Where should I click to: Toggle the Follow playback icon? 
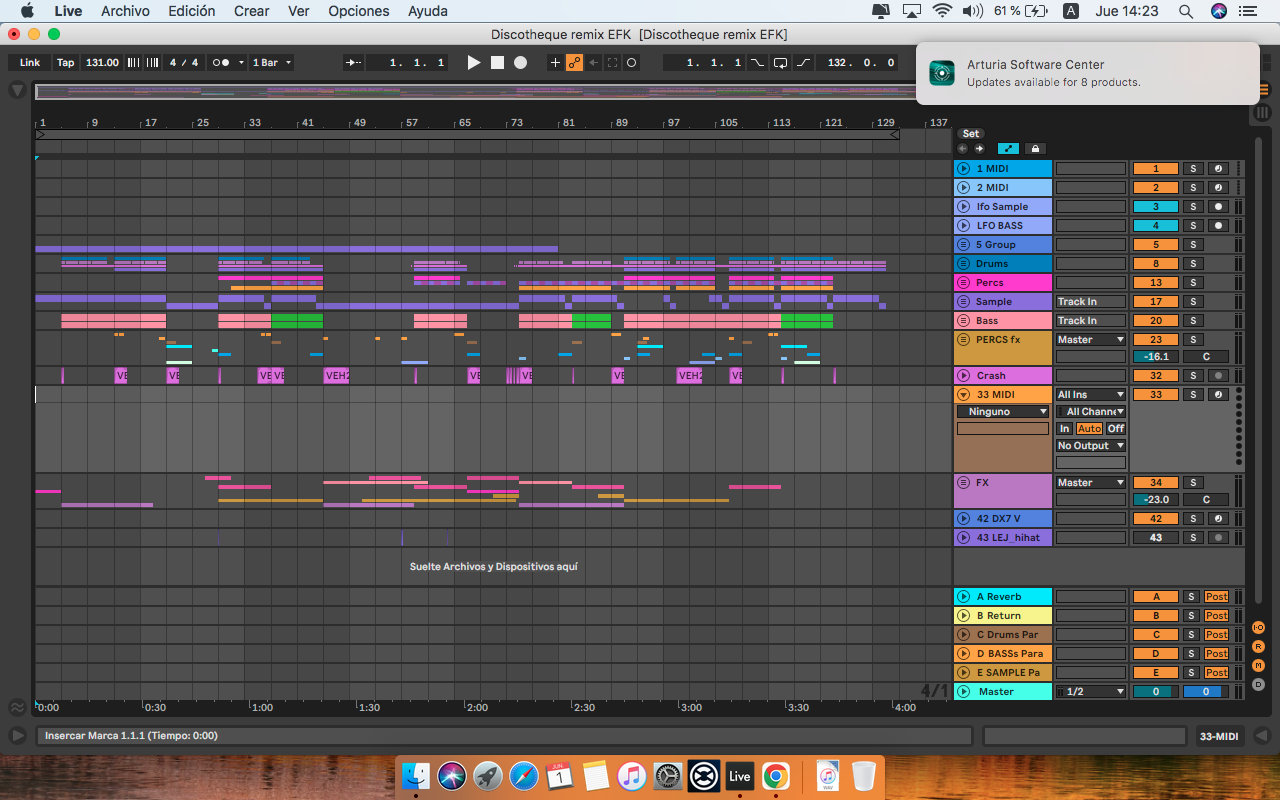pos(354,62)
